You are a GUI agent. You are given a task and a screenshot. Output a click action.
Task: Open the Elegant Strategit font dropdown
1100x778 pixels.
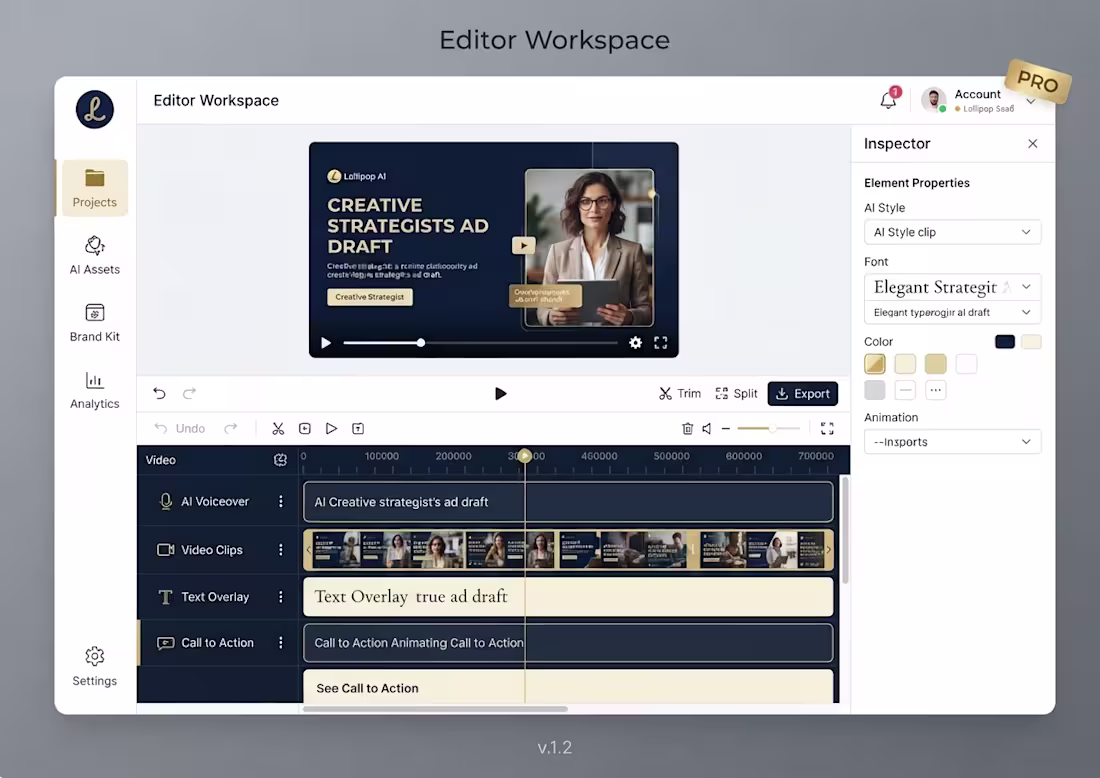(952, 287)
